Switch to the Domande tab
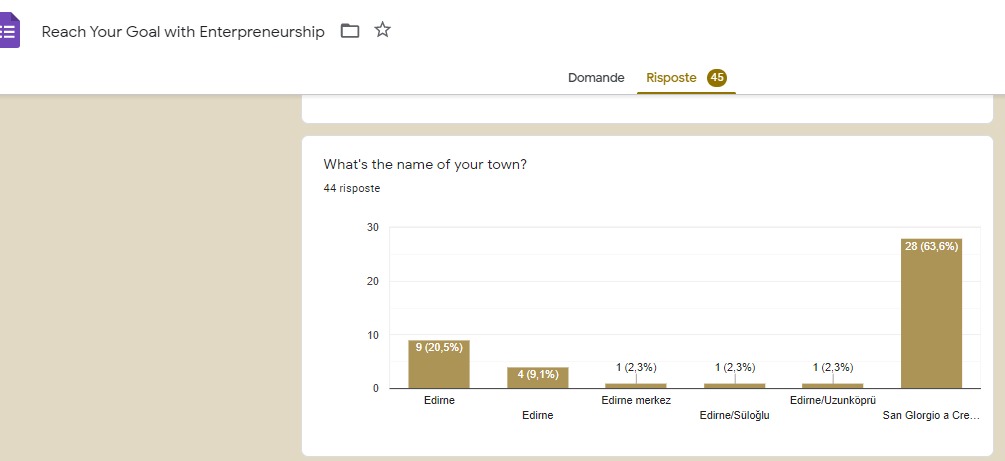This screenshot has height=461, width=1005. 596,78
